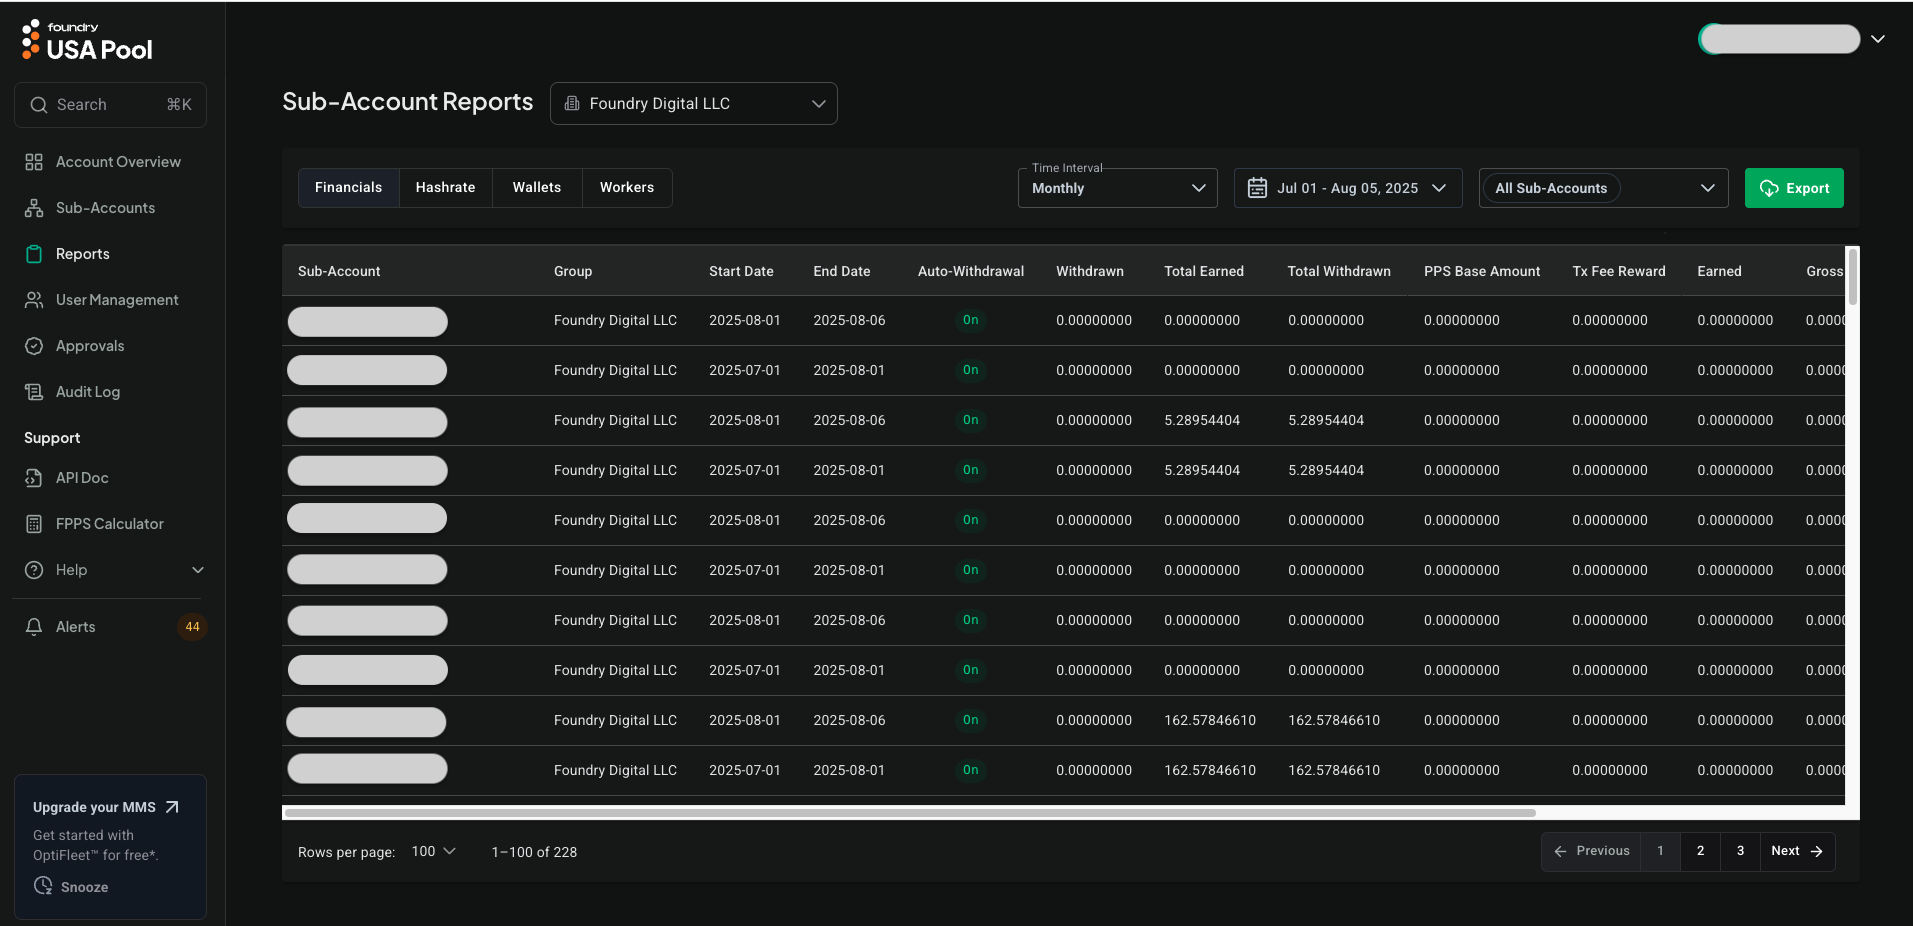Toggle Auto-Withdrawal On badge in last visible row
1913x926 pixels.
pyautogui.click(x=970, y=770)
